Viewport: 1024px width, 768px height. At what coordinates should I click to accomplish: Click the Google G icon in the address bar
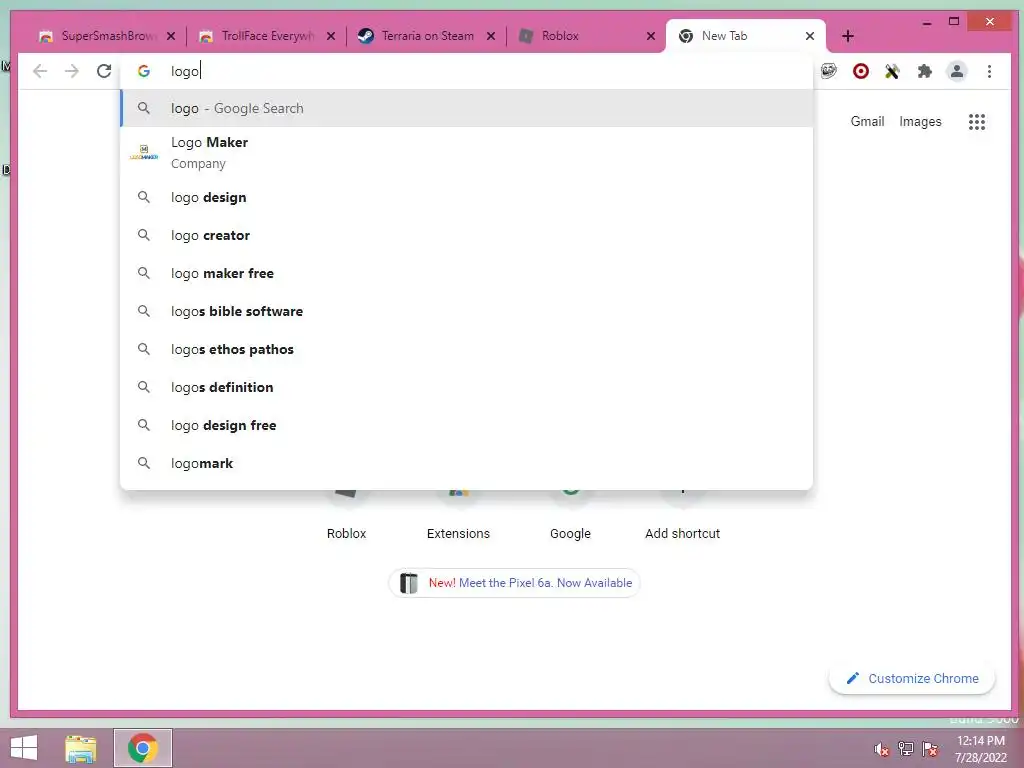(x=144, y=71)
